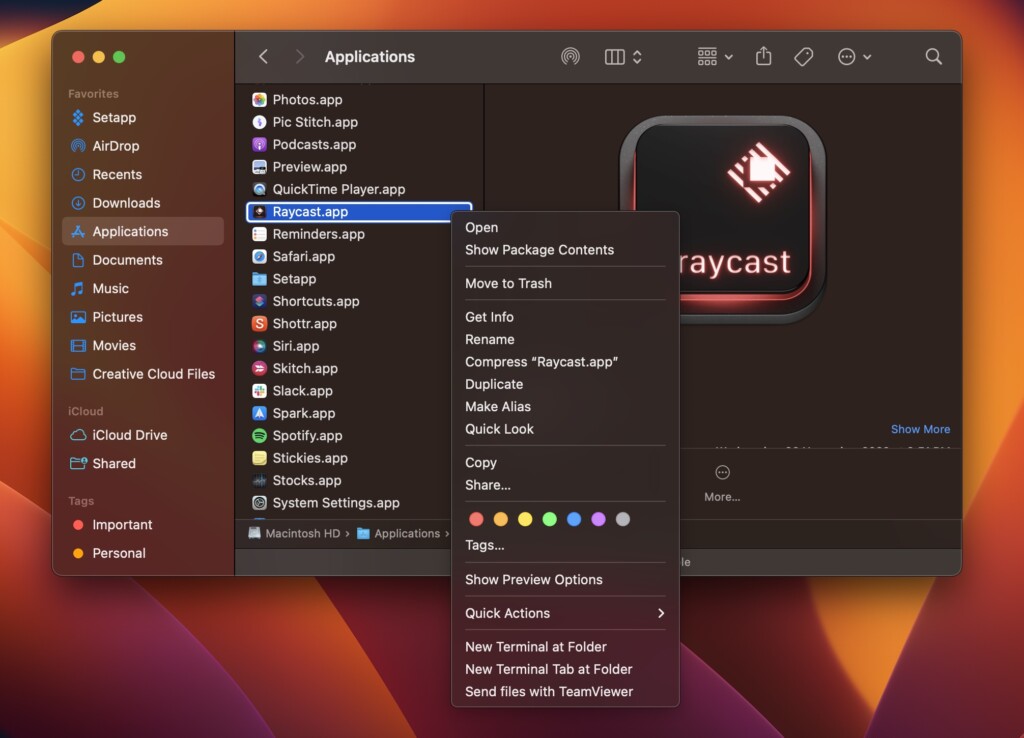Expand the Quick Actions submenu
The height and width of the screenshot is (738, 1024).
pyautogui.click(x=564, y=613)
